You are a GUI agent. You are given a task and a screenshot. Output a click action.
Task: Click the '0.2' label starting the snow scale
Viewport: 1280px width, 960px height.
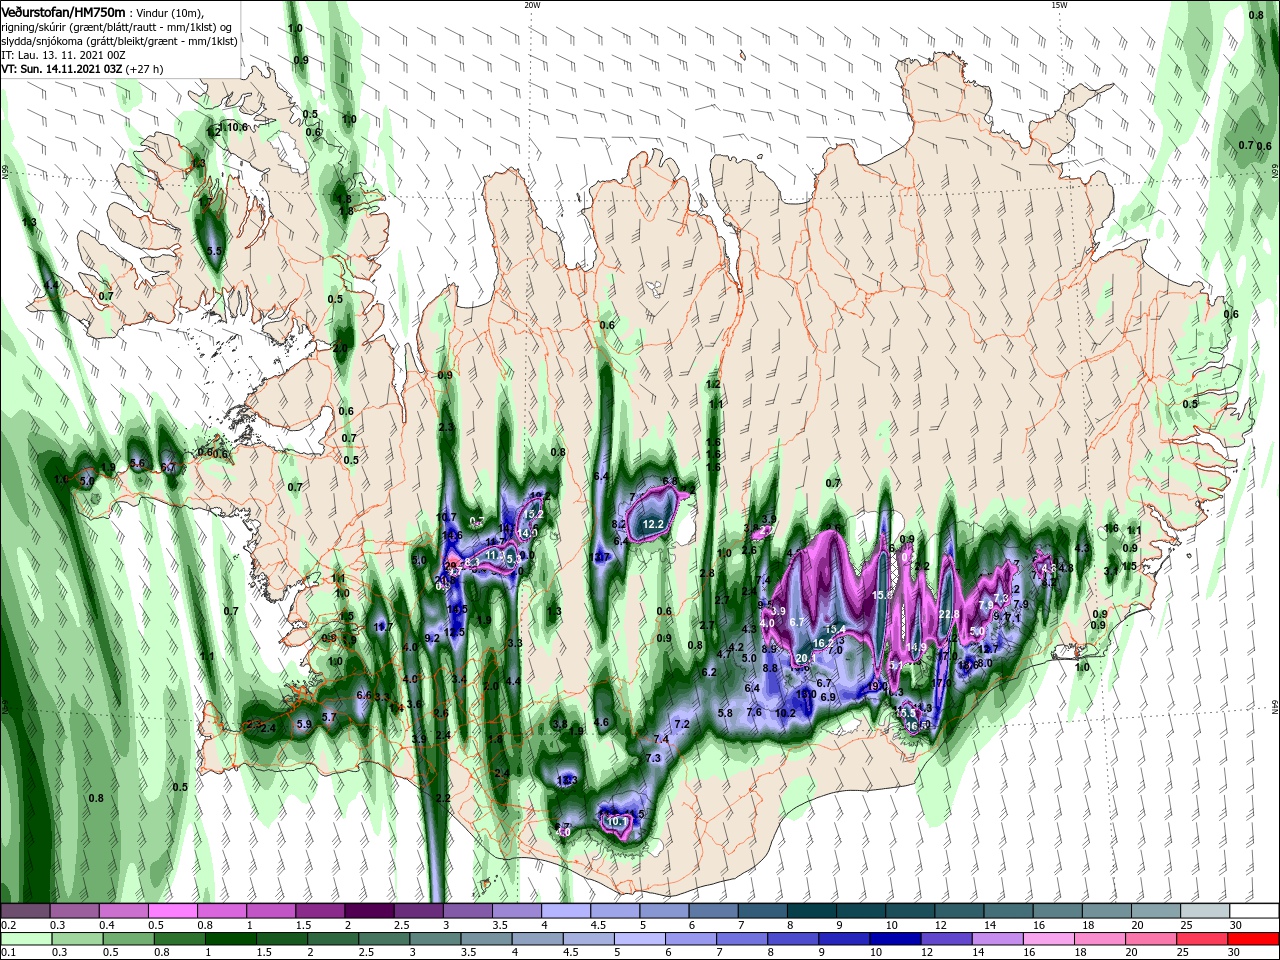10,925
